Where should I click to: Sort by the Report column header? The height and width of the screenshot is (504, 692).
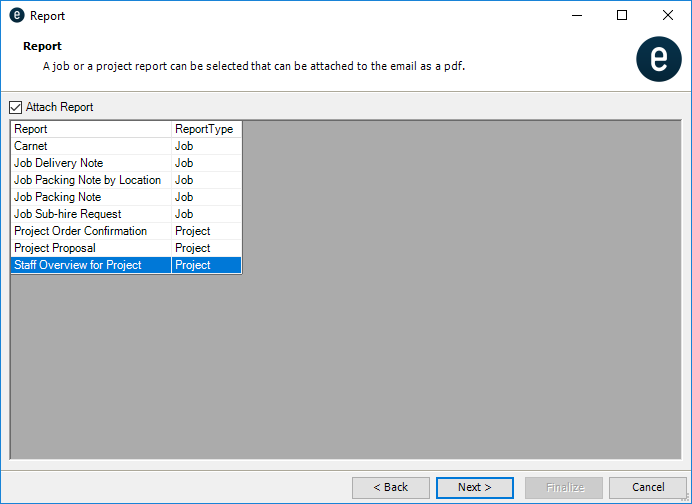(90, 129)
